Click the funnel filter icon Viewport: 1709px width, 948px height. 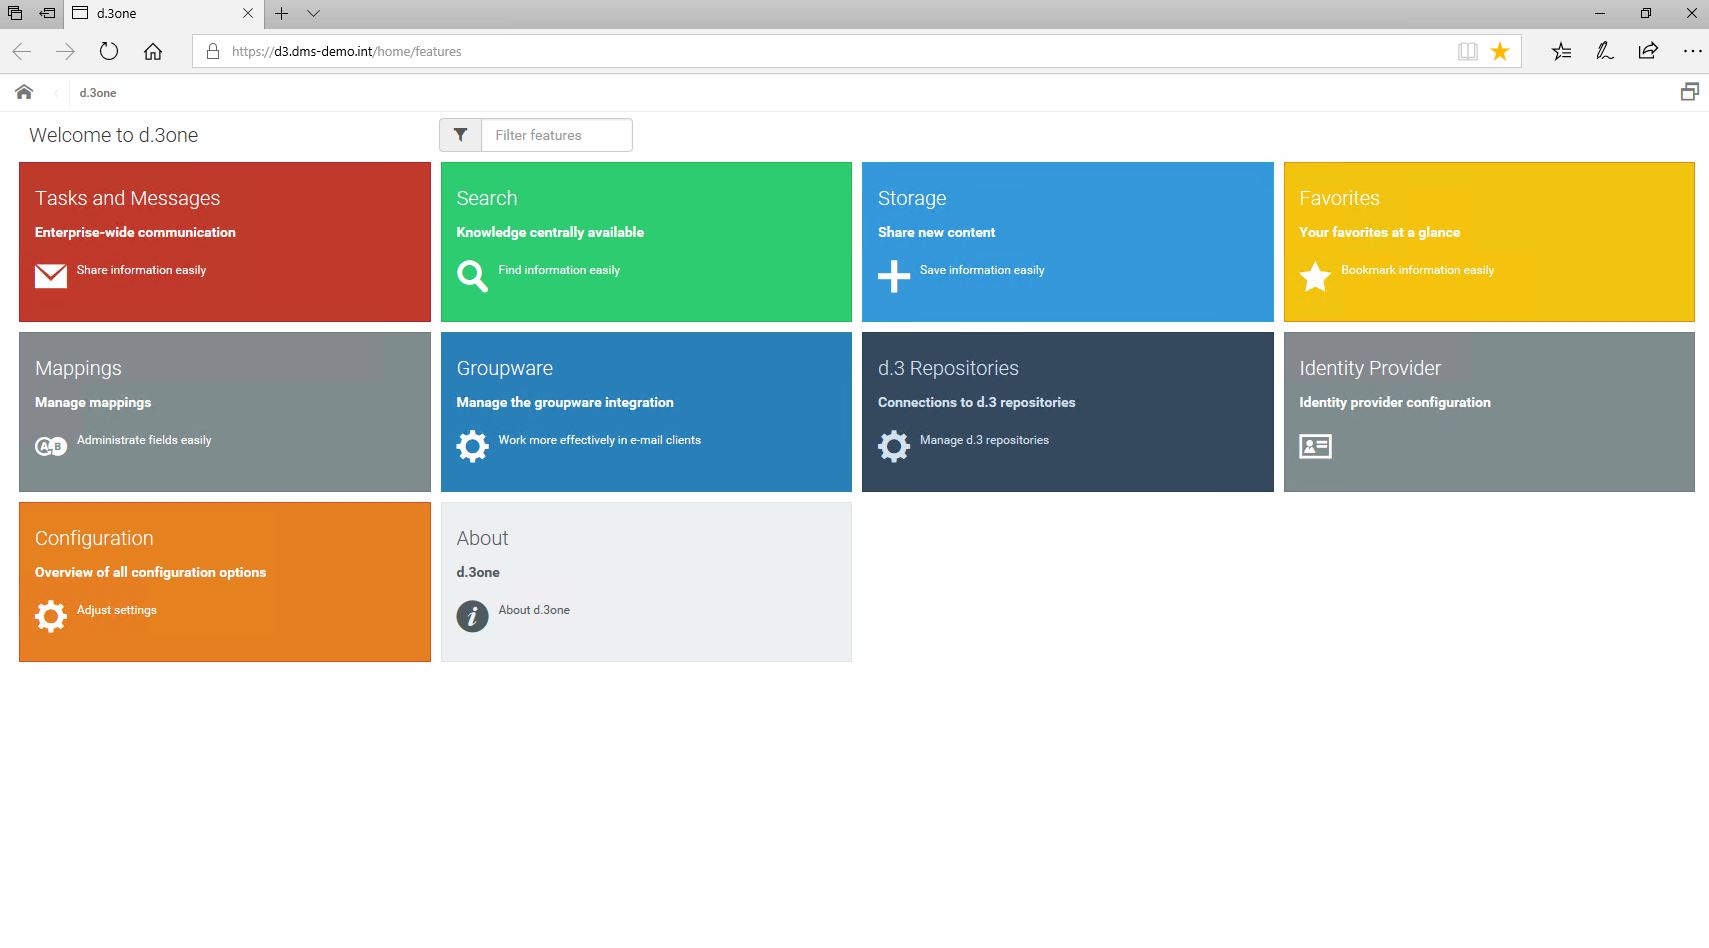460,135
